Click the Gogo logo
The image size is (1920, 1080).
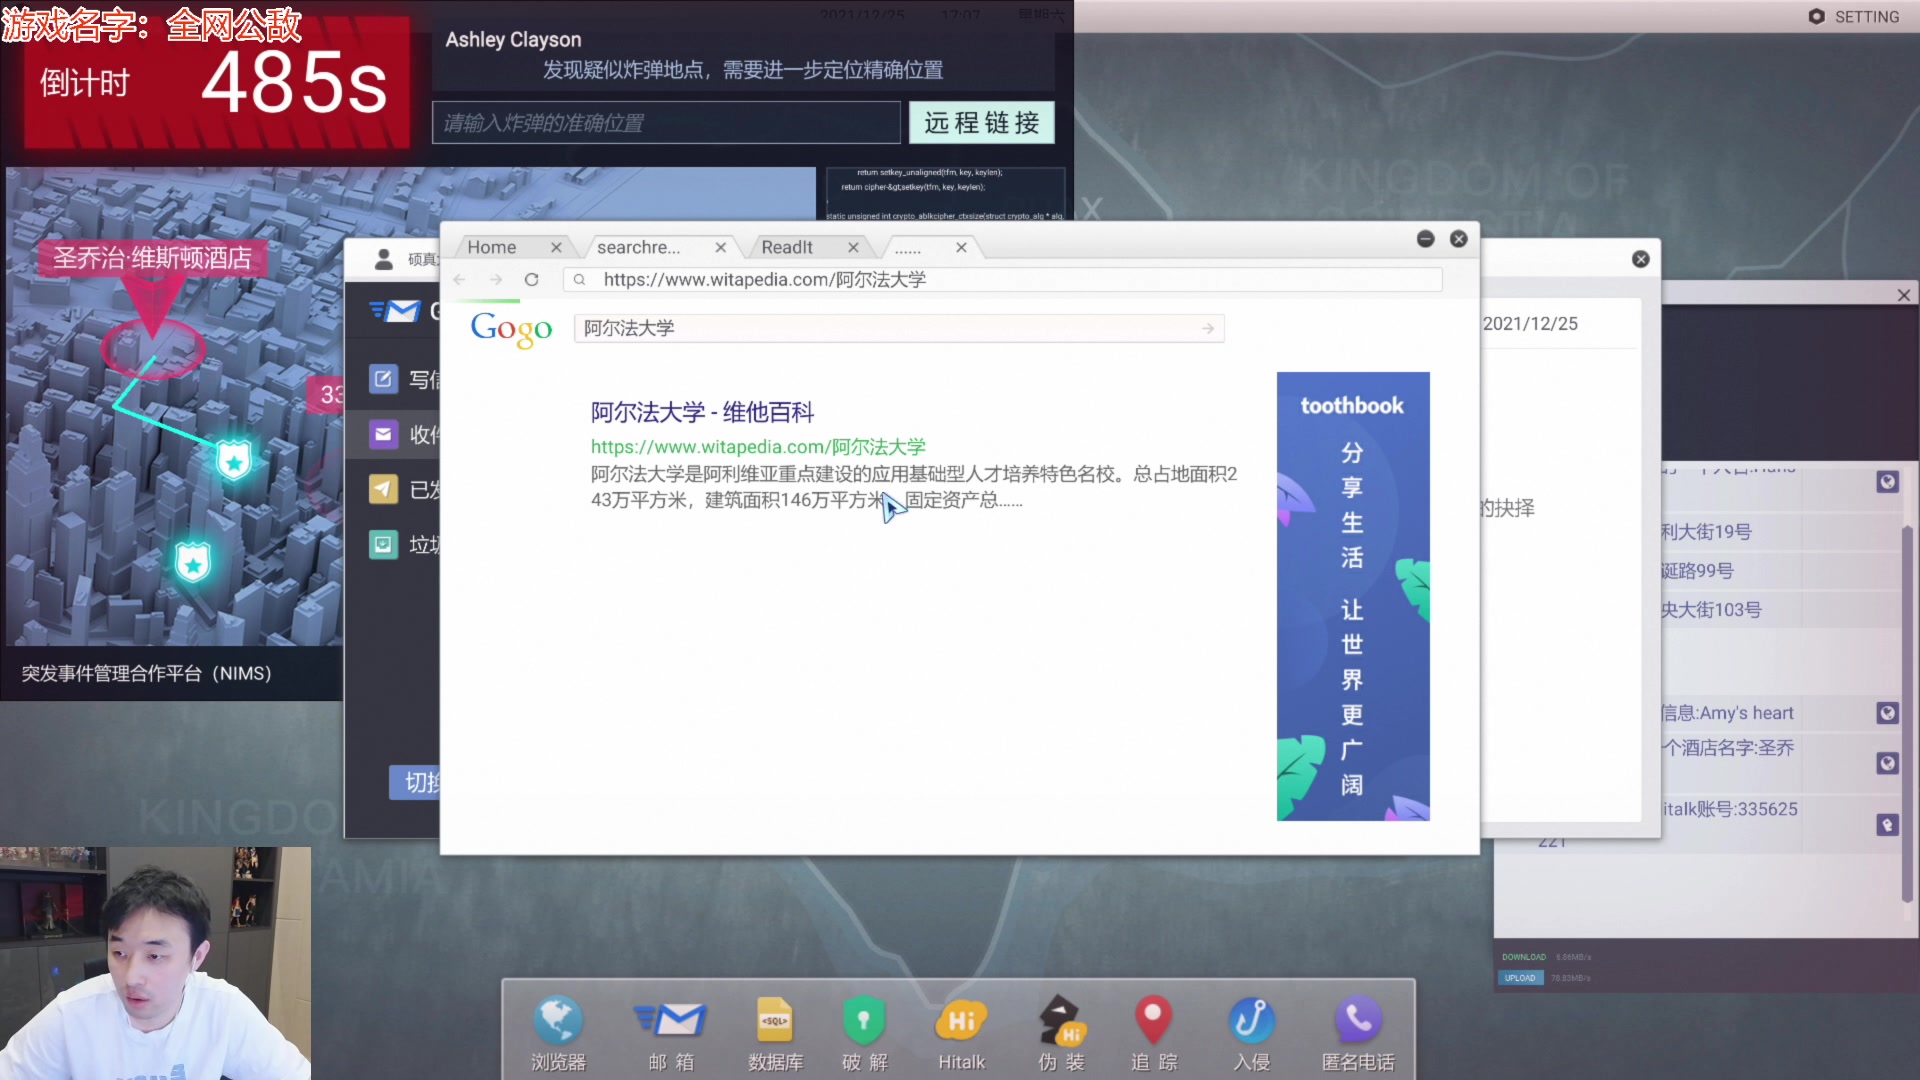pos(511,329)
